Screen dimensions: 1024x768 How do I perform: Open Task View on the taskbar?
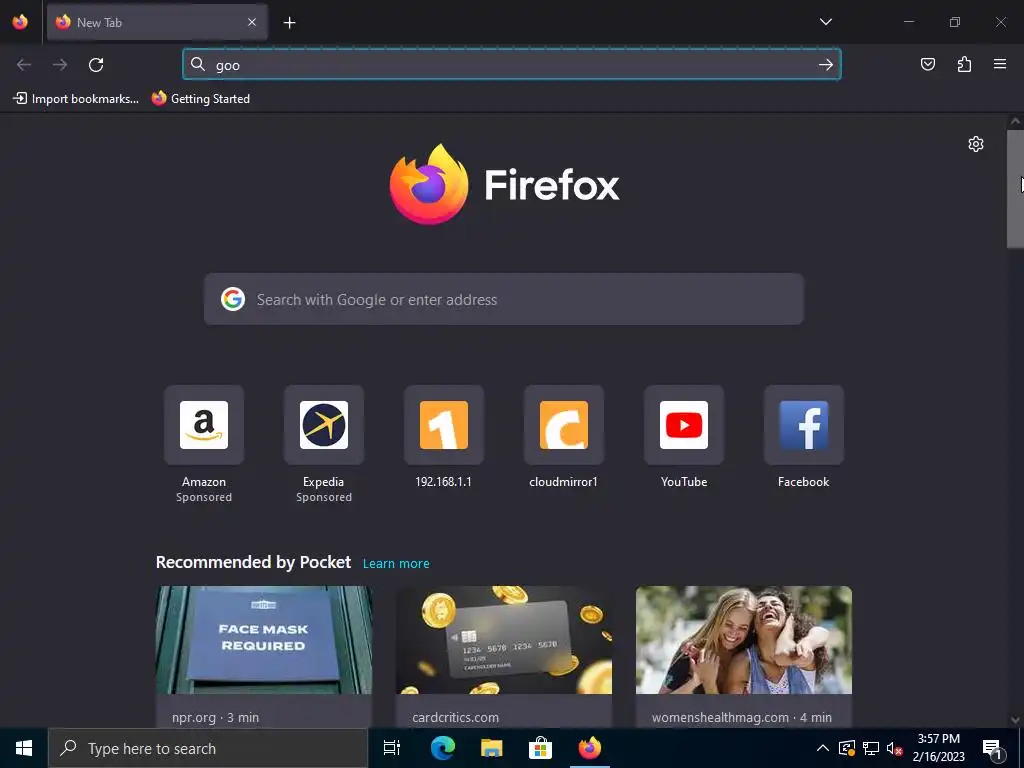pyautogui.click(x=392, y=748)
